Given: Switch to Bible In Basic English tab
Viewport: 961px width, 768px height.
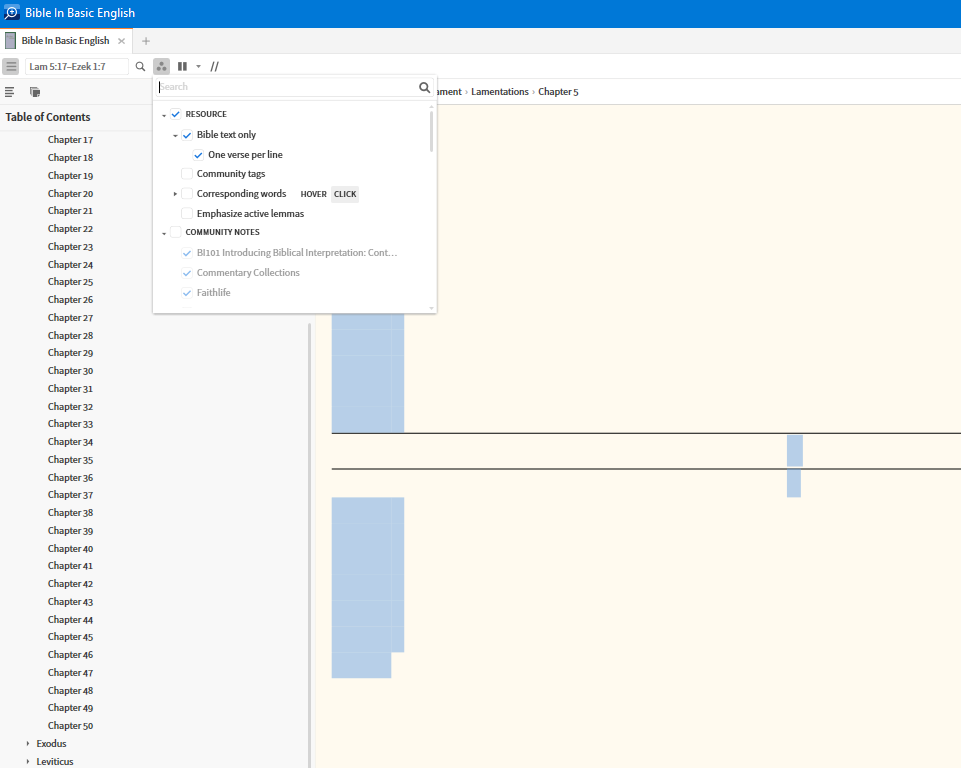Looking at the screenshot, I should coord(66,41).
